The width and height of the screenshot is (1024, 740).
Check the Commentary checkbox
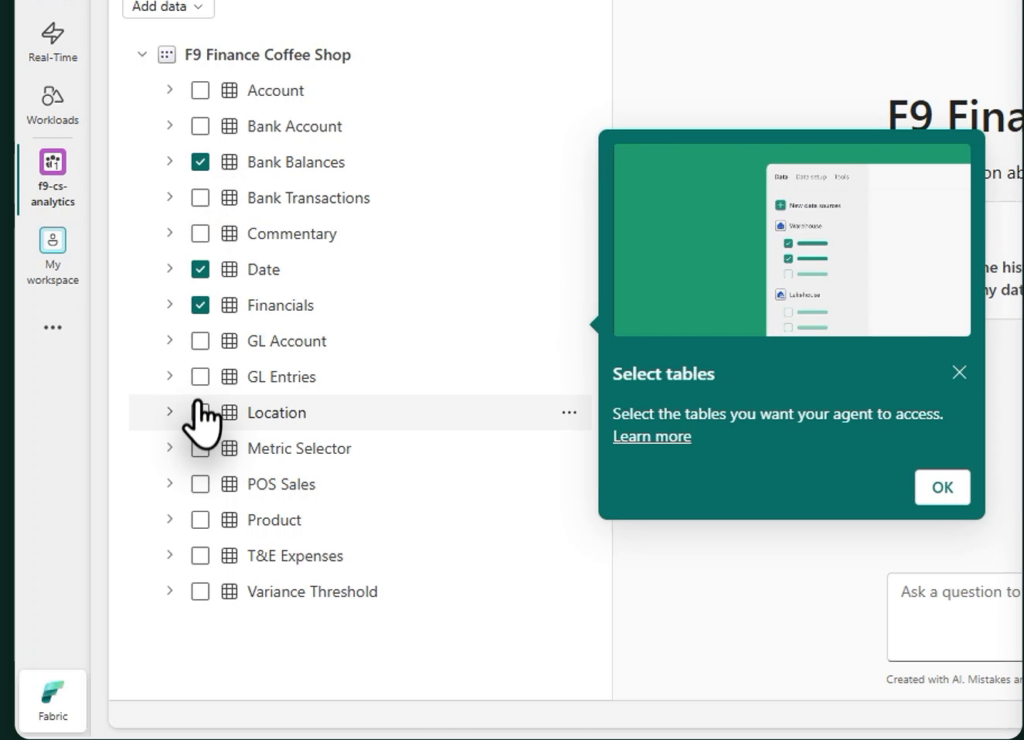(200, 234)
